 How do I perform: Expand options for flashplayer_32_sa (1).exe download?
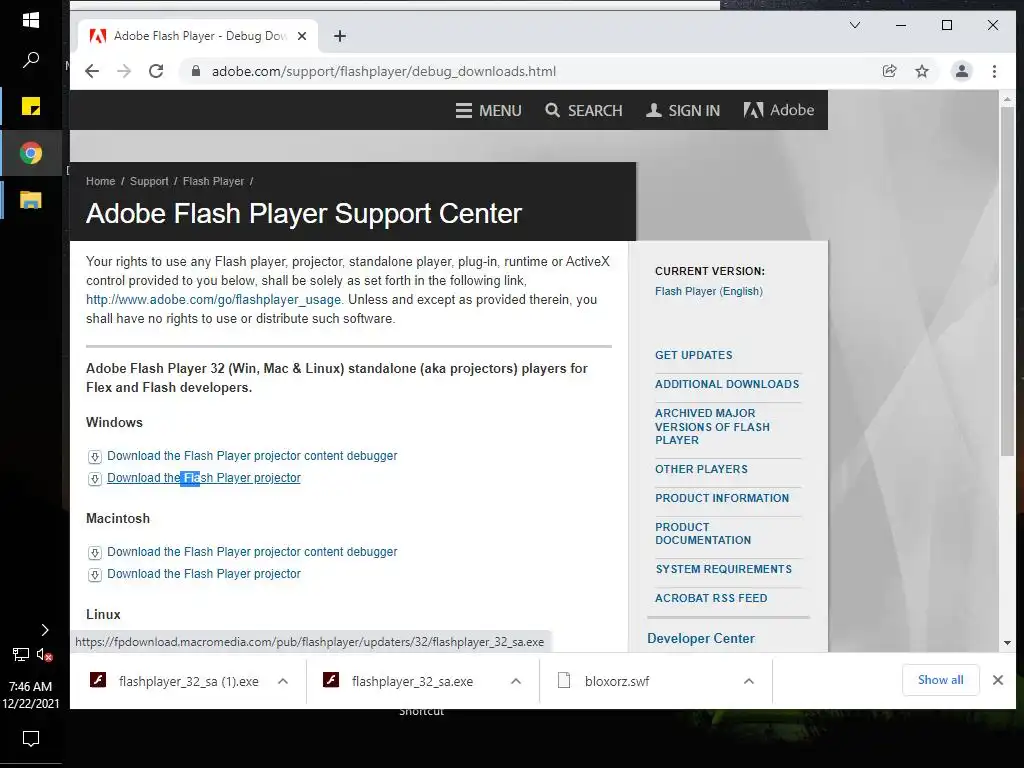283,681
